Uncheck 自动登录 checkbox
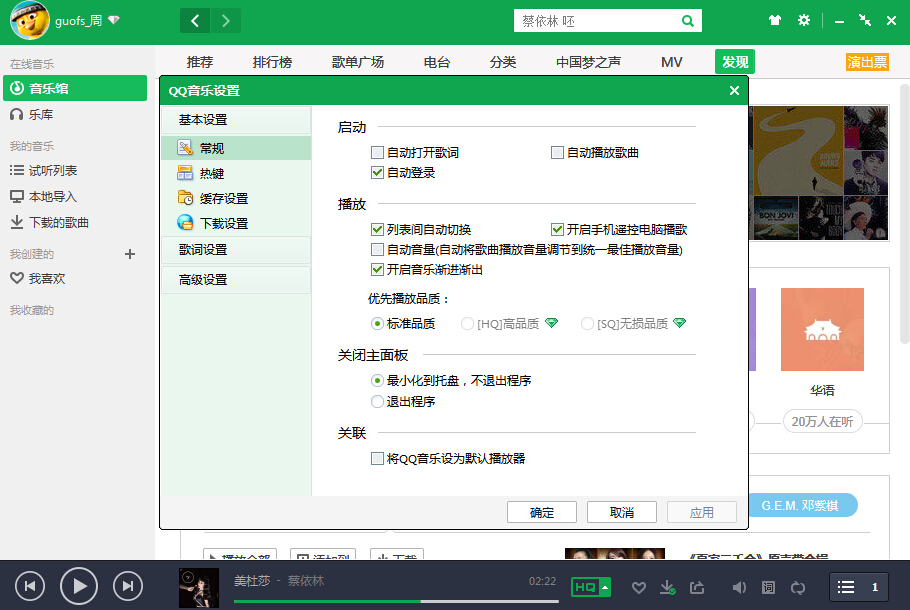The height and width of the screenshot is (610, 910). (x=377, y=172)
